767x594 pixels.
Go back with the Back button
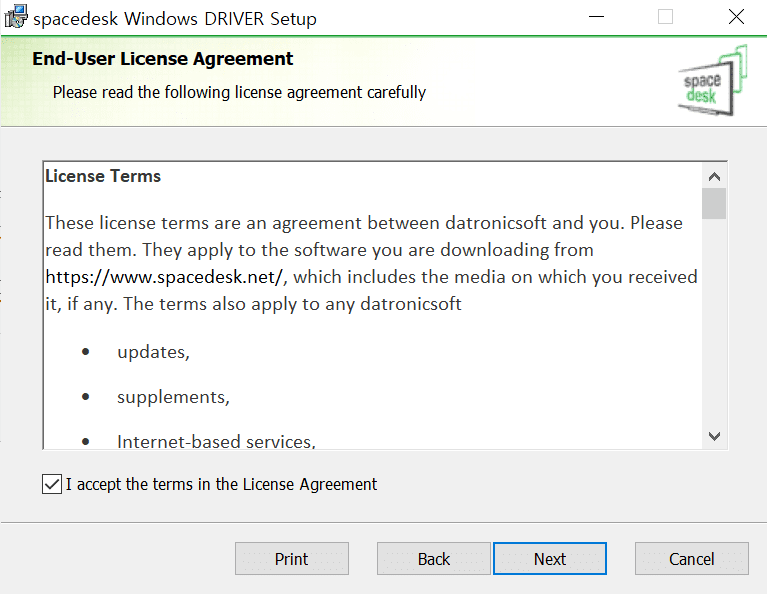[x=433, y=558]
